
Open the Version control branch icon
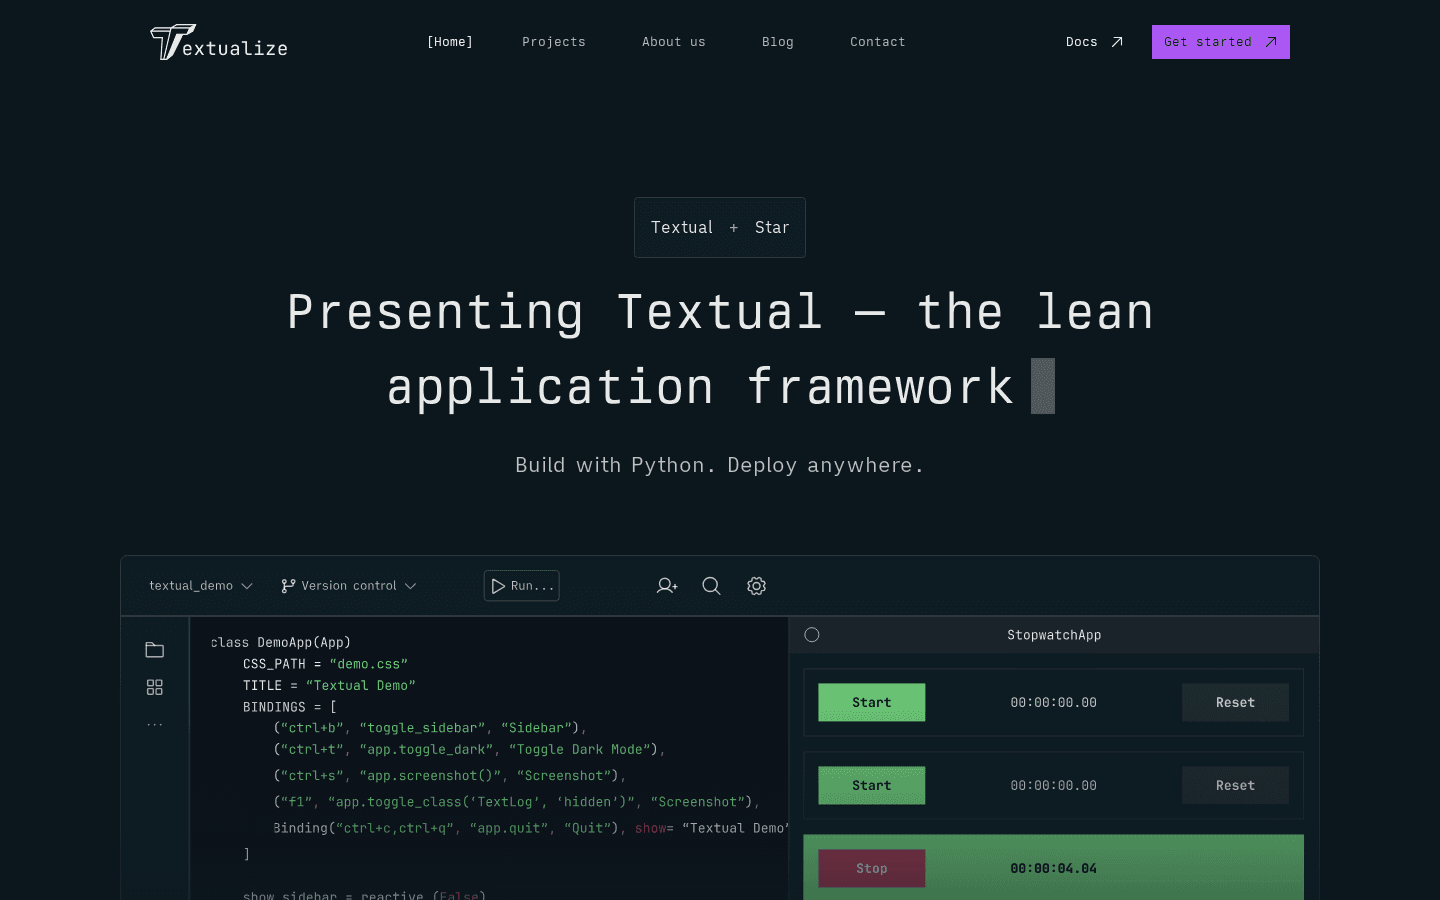[x=288, y=585]
